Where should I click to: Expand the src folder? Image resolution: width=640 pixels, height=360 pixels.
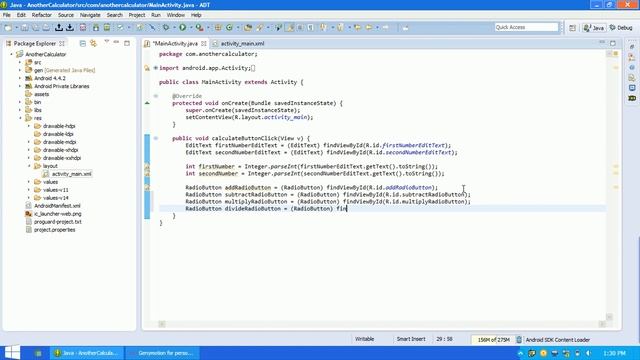(x=20, y=62)
